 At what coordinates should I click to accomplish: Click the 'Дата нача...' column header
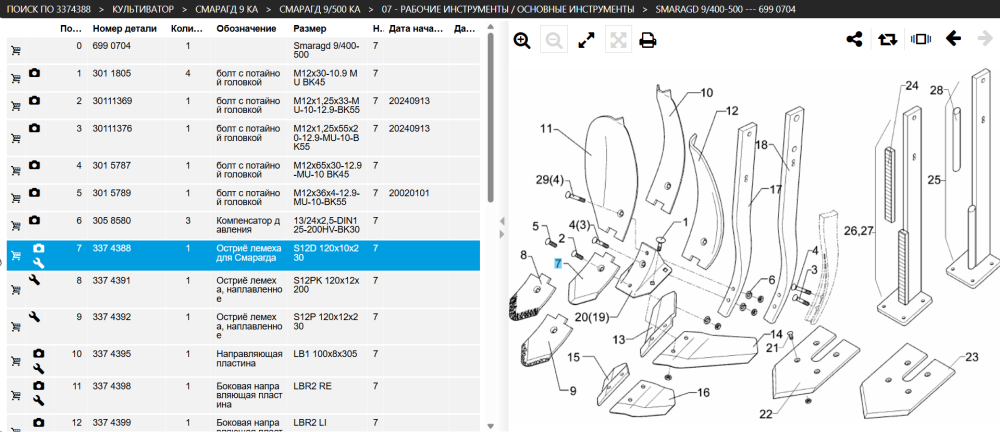click(415, 29)
